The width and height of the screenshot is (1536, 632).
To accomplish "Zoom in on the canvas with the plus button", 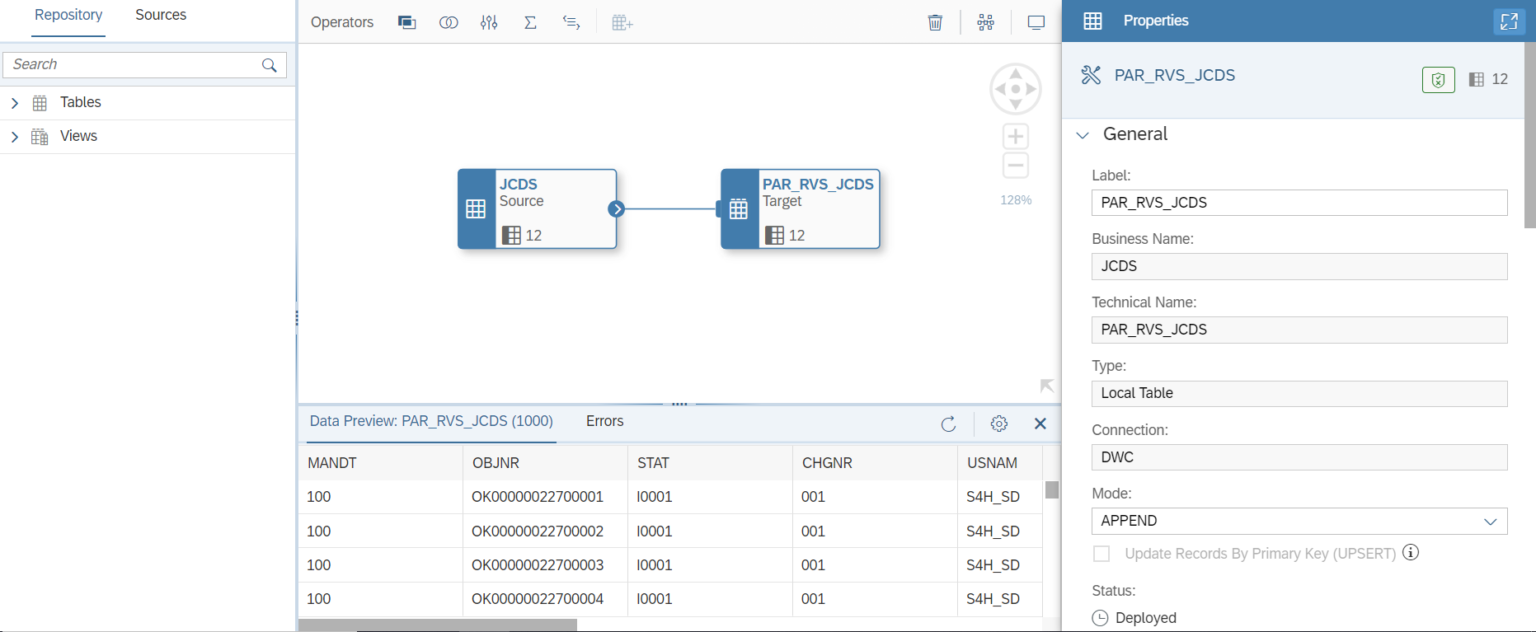I will click(1014, 136).
